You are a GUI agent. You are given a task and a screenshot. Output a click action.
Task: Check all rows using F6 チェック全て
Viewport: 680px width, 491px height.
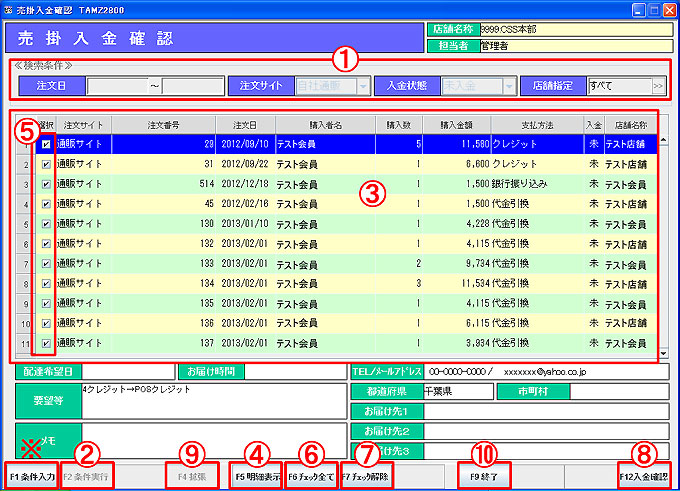coord(311,475)
